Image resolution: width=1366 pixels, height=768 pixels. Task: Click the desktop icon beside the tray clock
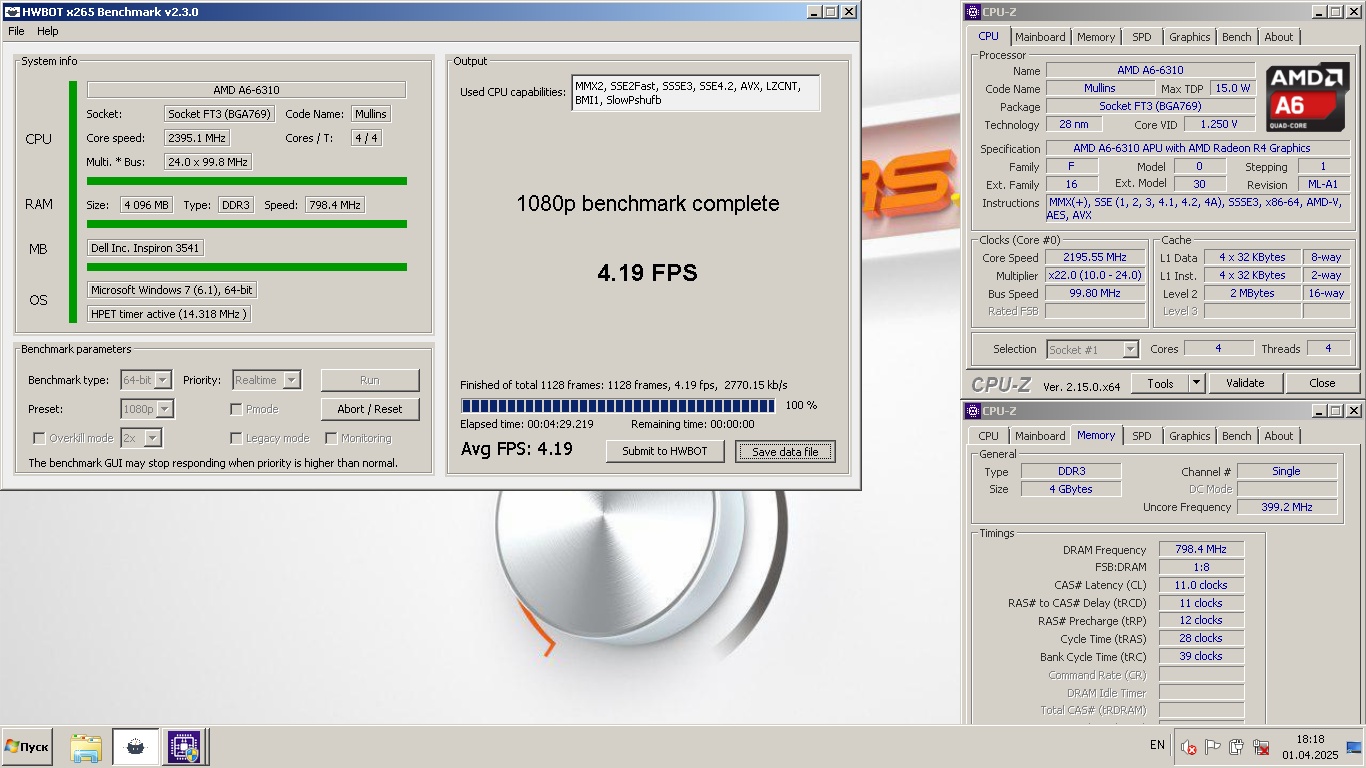coord(1354,747)
